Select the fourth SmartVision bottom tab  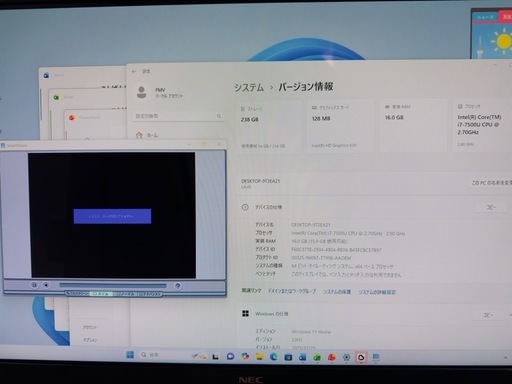pos(149,294)
